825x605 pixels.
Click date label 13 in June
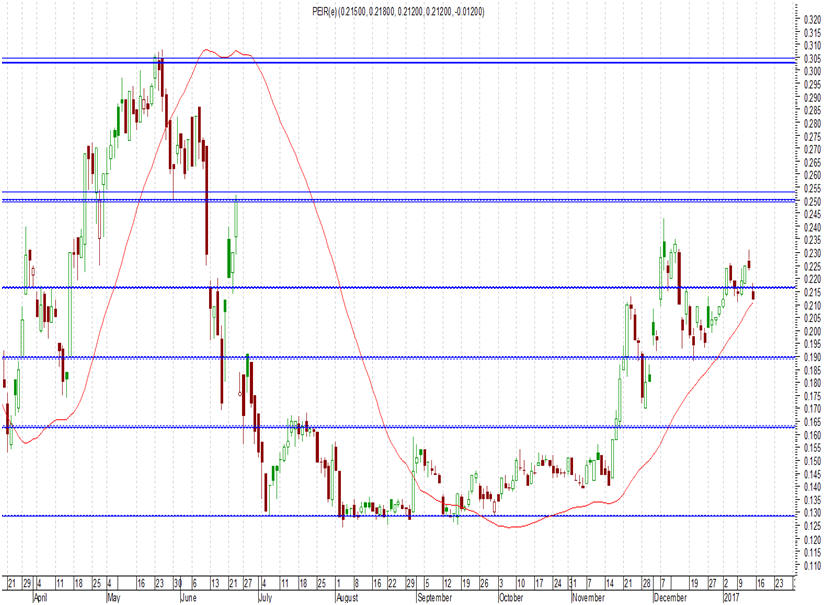click(x=215, y=583)
